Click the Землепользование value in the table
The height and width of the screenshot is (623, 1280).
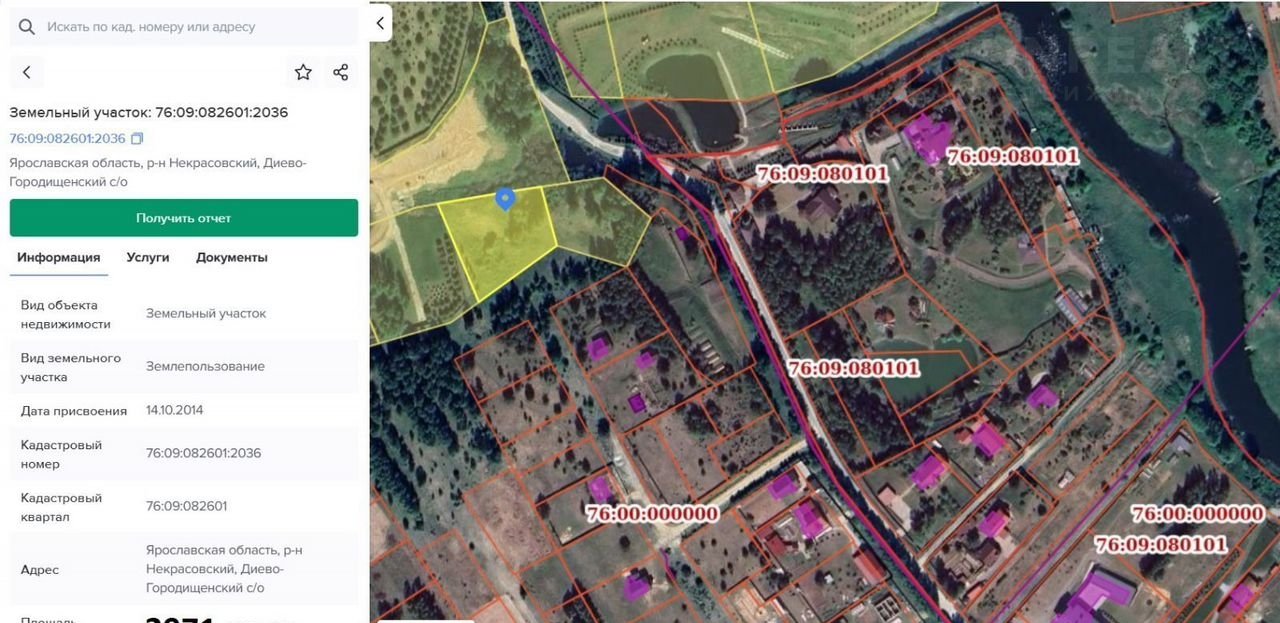click(205, 366)
